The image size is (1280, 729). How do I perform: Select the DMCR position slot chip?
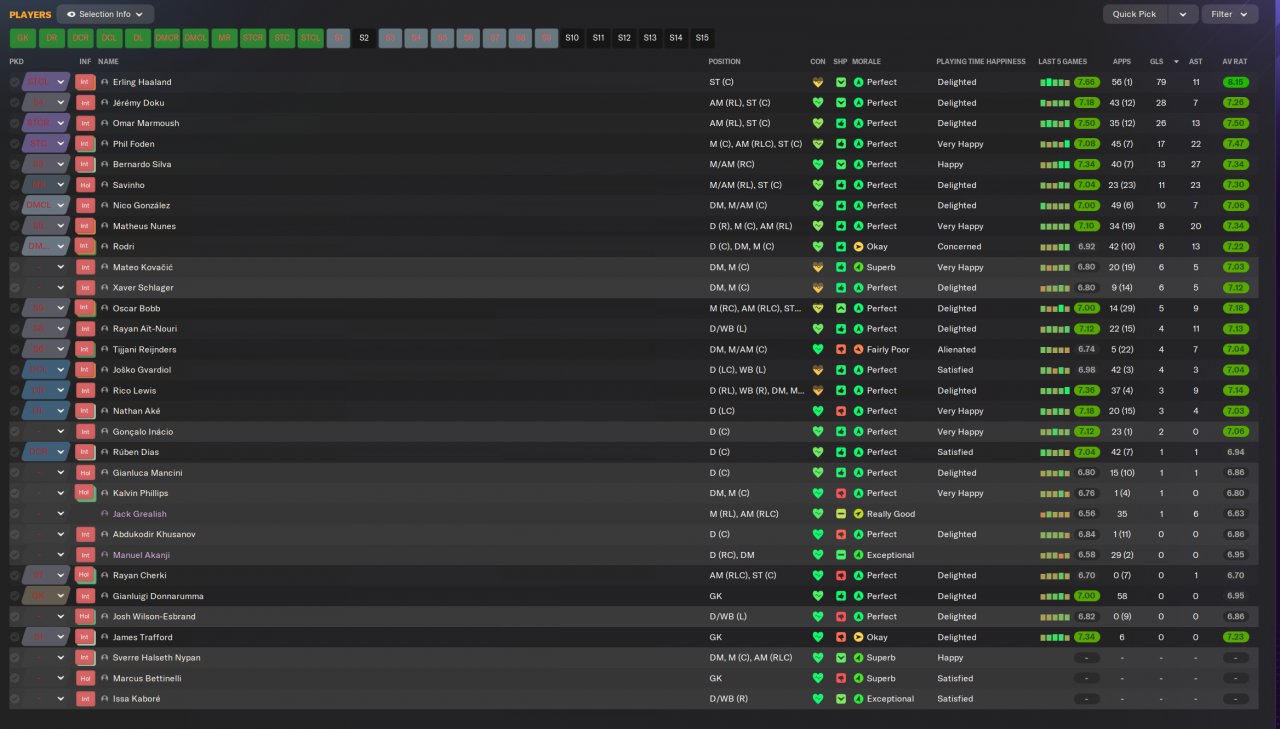point(167,38)
